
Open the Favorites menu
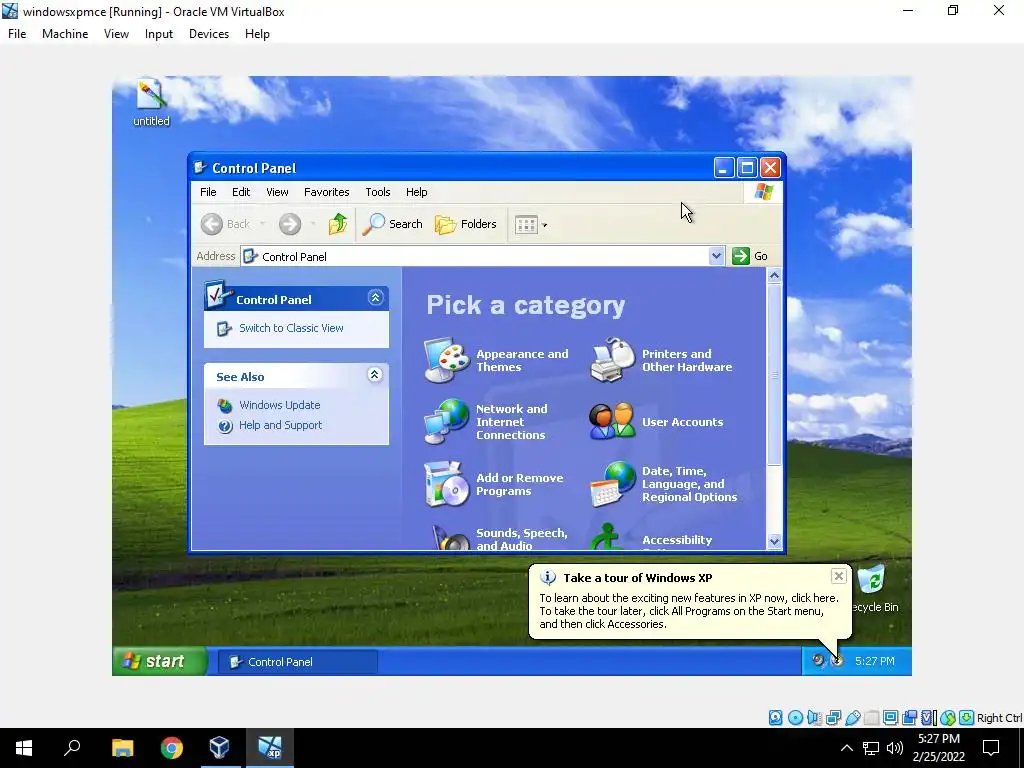tap(327, 192)
